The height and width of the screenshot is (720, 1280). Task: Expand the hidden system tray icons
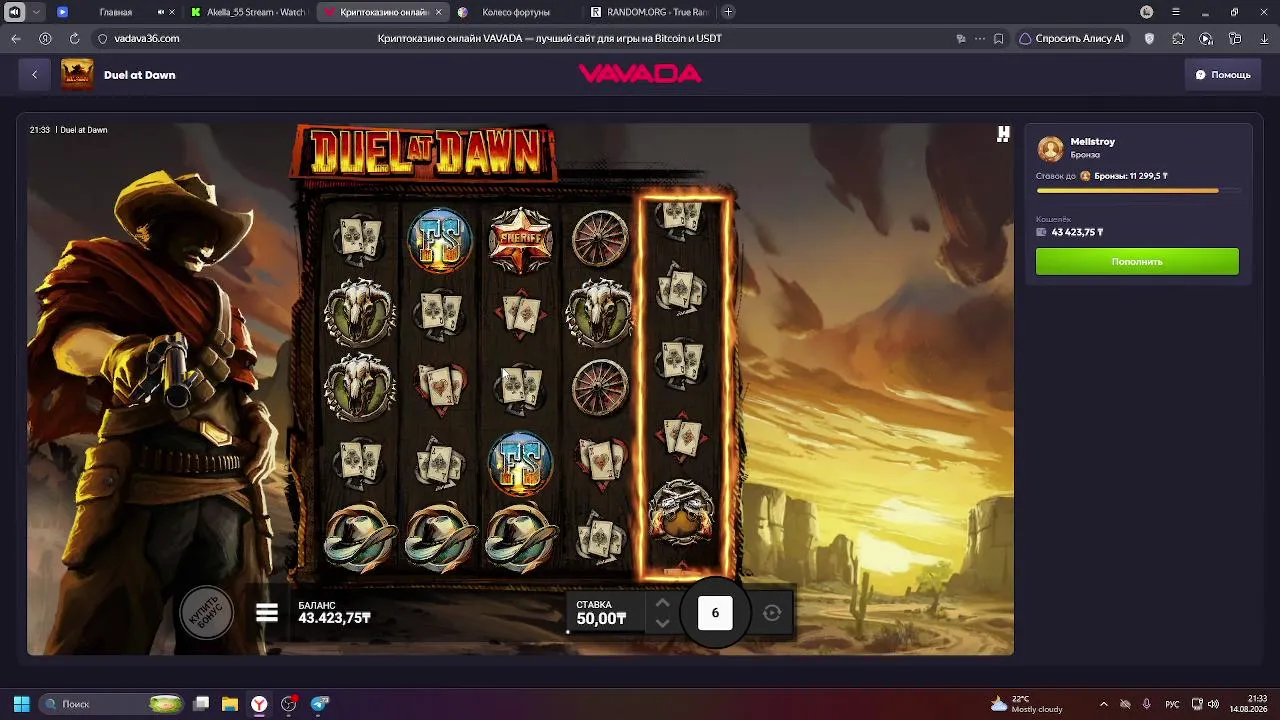point(1104,704)
